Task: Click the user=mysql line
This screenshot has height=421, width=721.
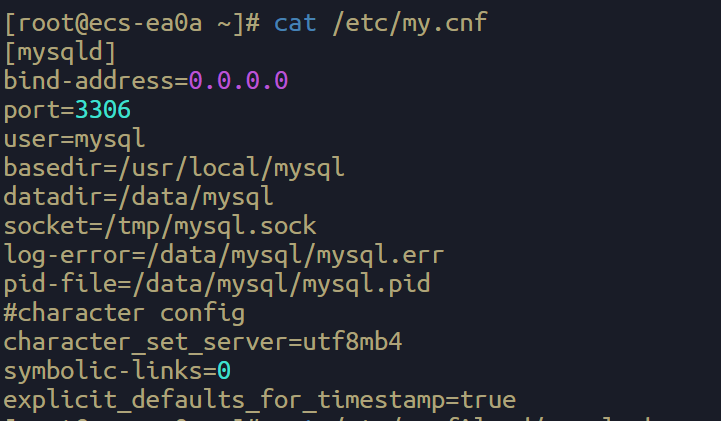Action: tap(74, 137)
